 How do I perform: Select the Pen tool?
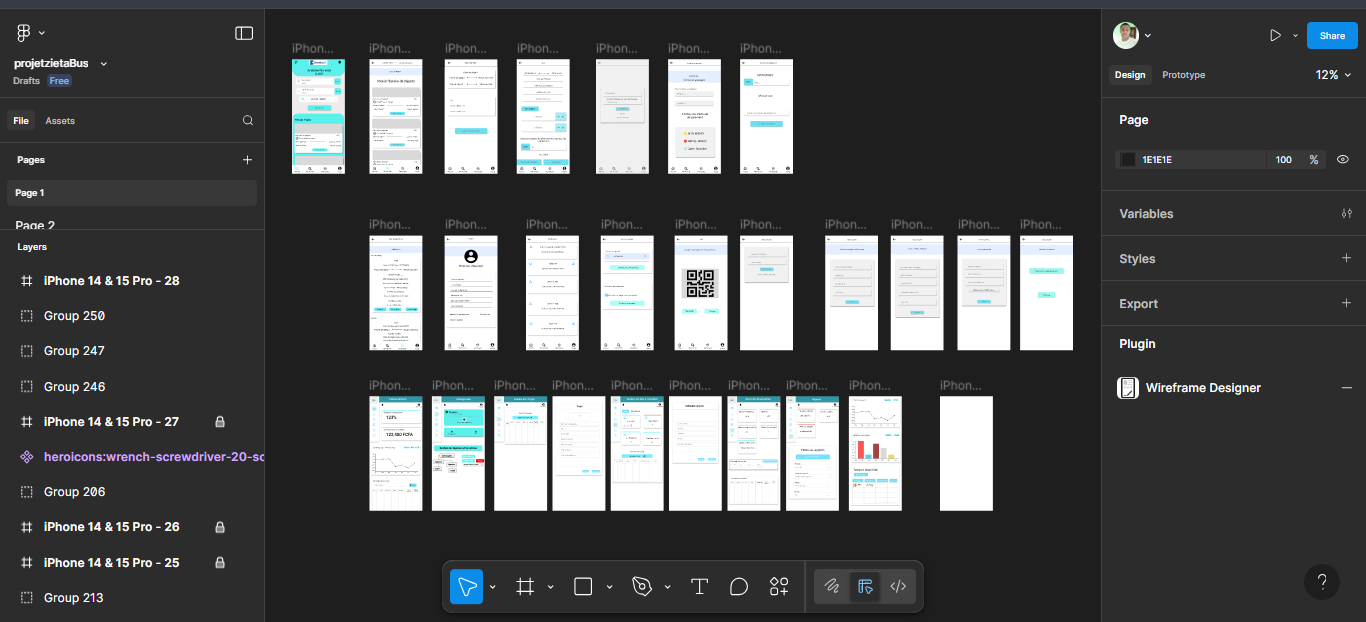click(641, 586)
